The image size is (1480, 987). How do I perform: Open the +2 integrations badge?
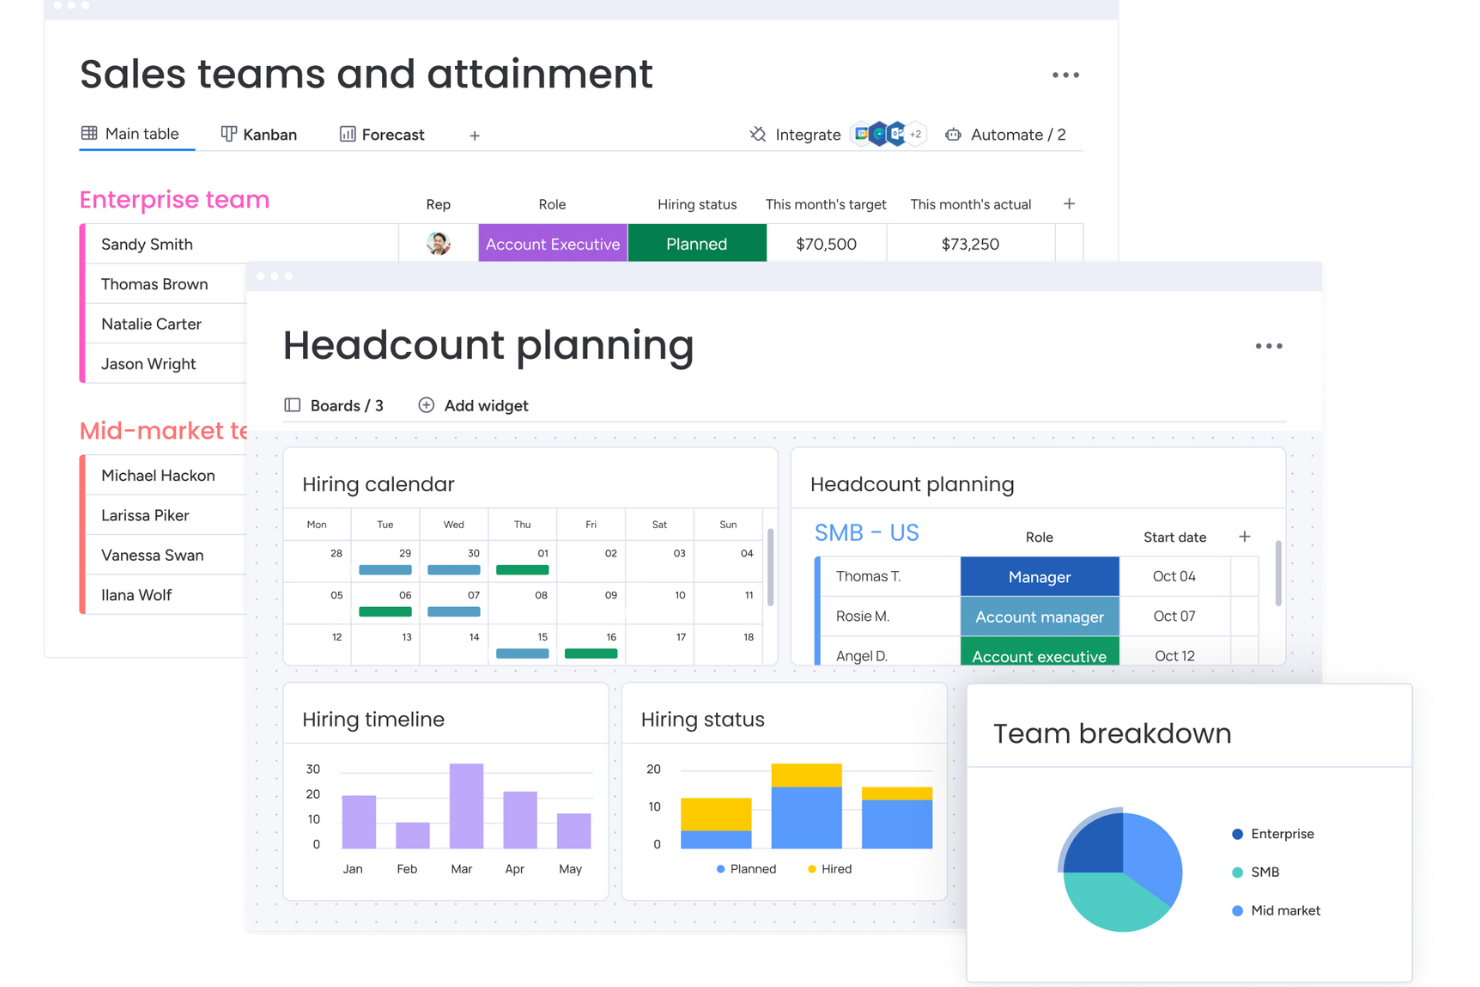[x=915, y=134]
